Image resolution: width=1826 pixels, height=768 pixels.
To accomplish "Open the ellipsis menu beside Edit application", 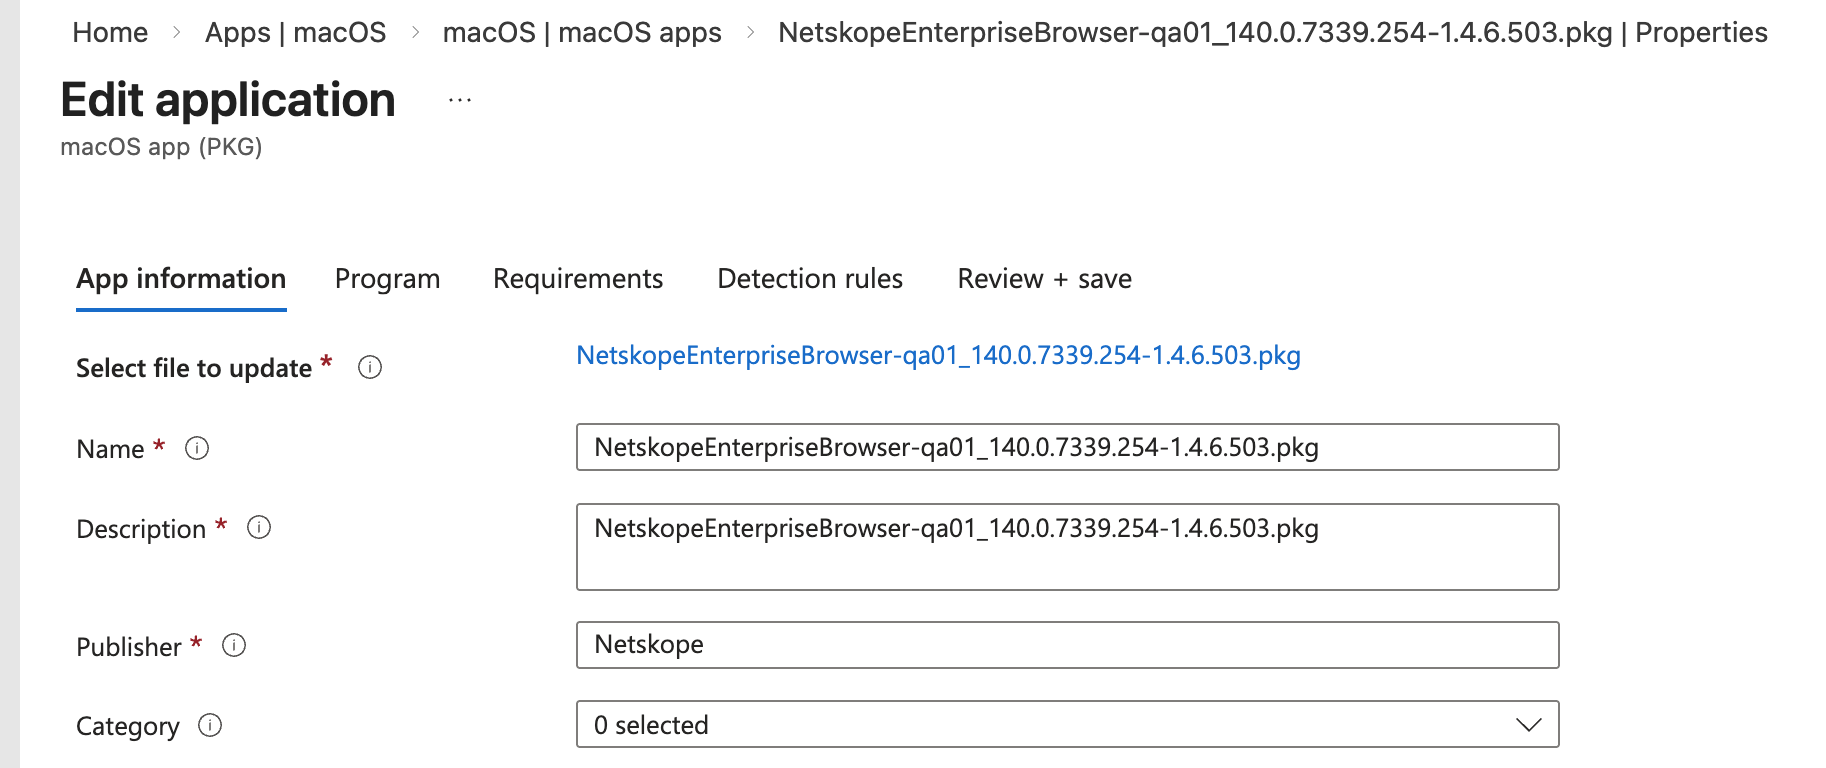I will tap(460, 100).
